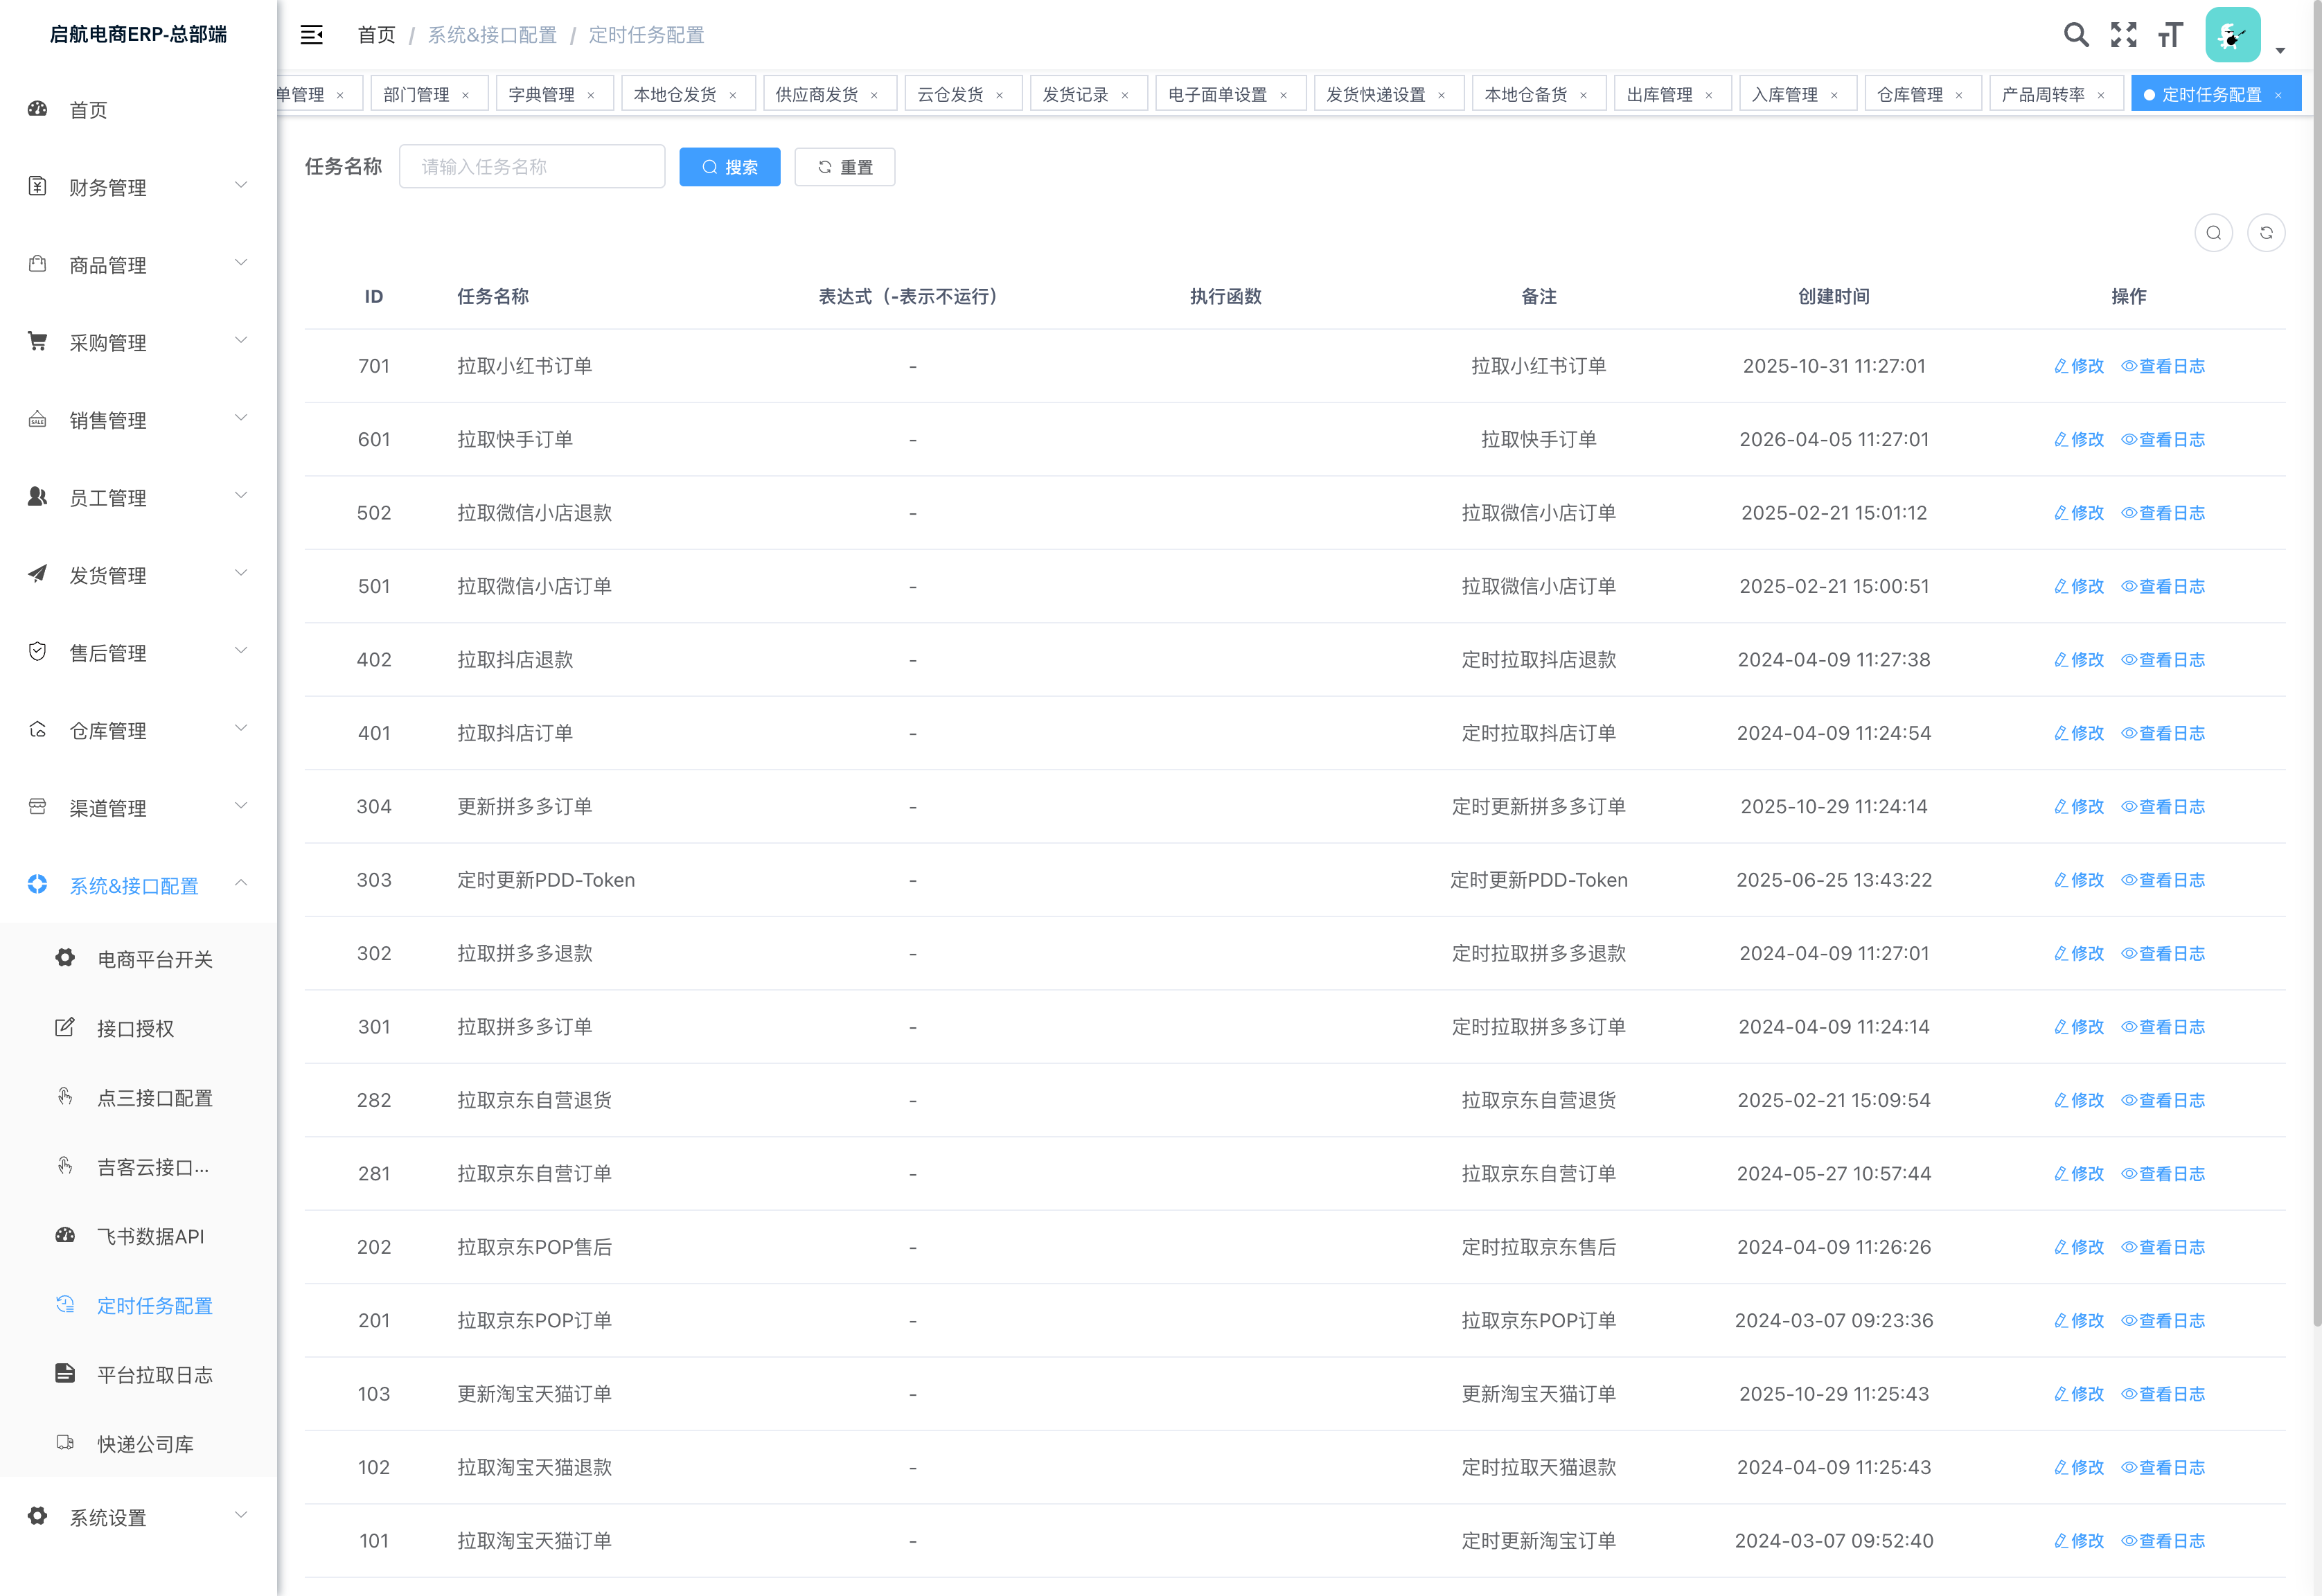
Task: Click the 员工管理 people icon
Action: 38,496
